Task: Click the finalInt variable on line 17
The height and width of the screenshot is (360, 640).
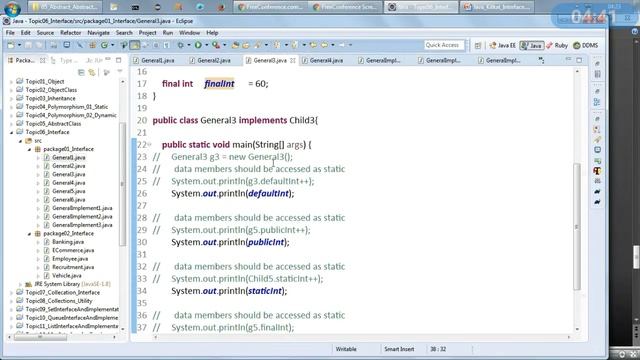Action: (x=219, y=84)
